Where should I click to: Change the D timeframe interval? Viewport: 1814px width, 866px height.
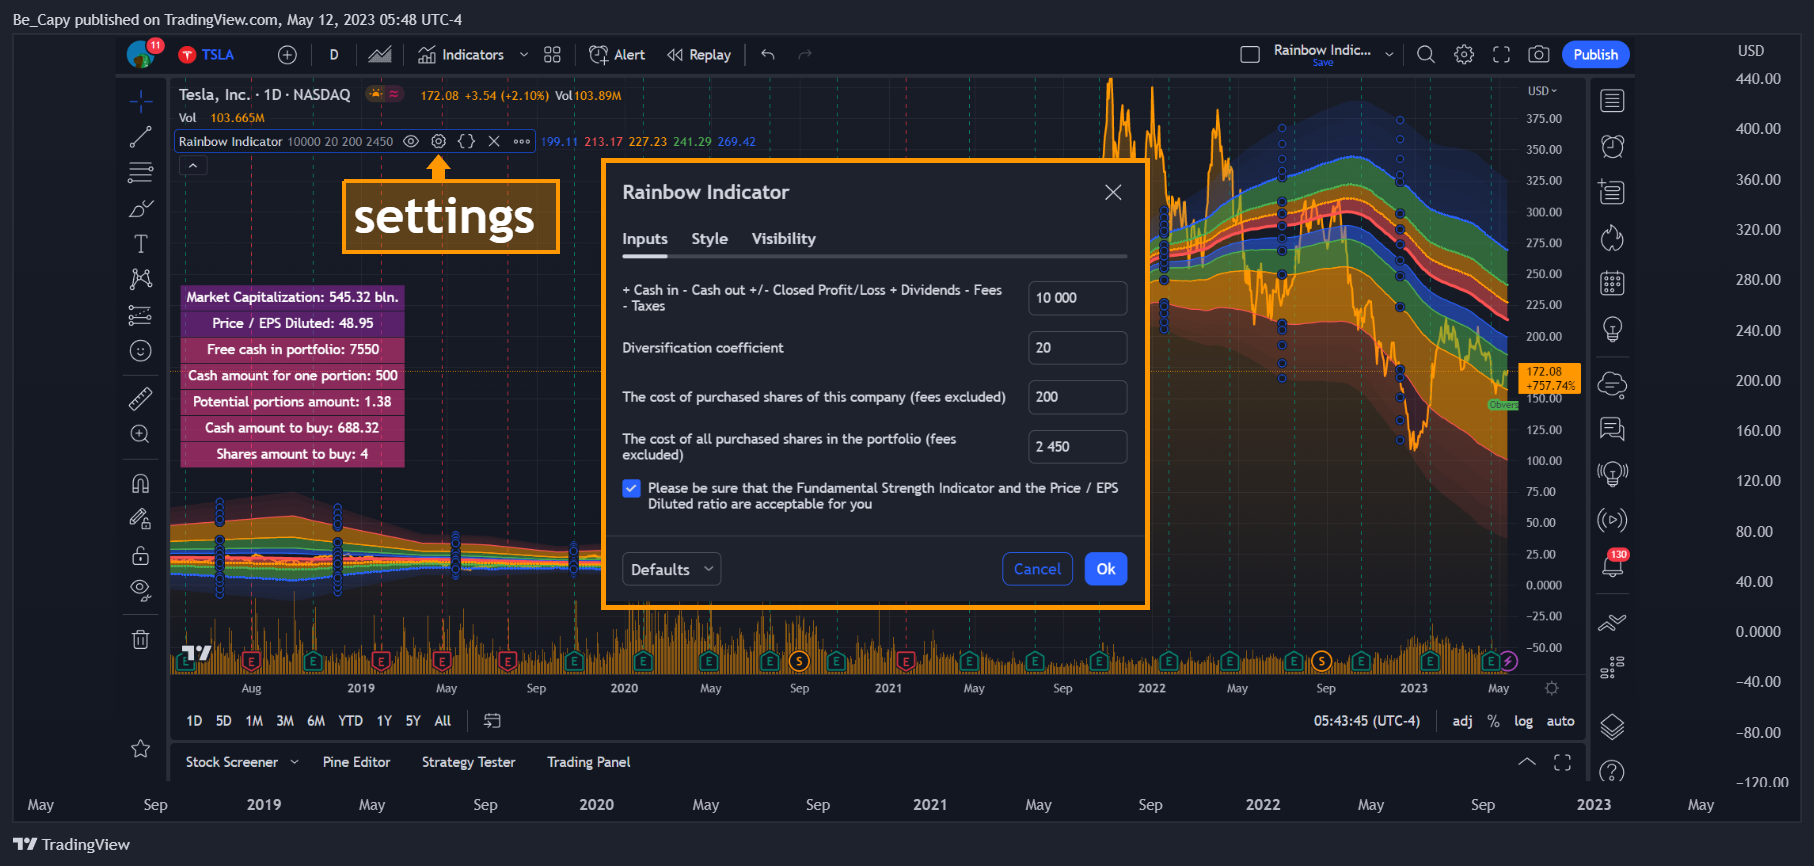pyautogui.click(x=334, y=55)
